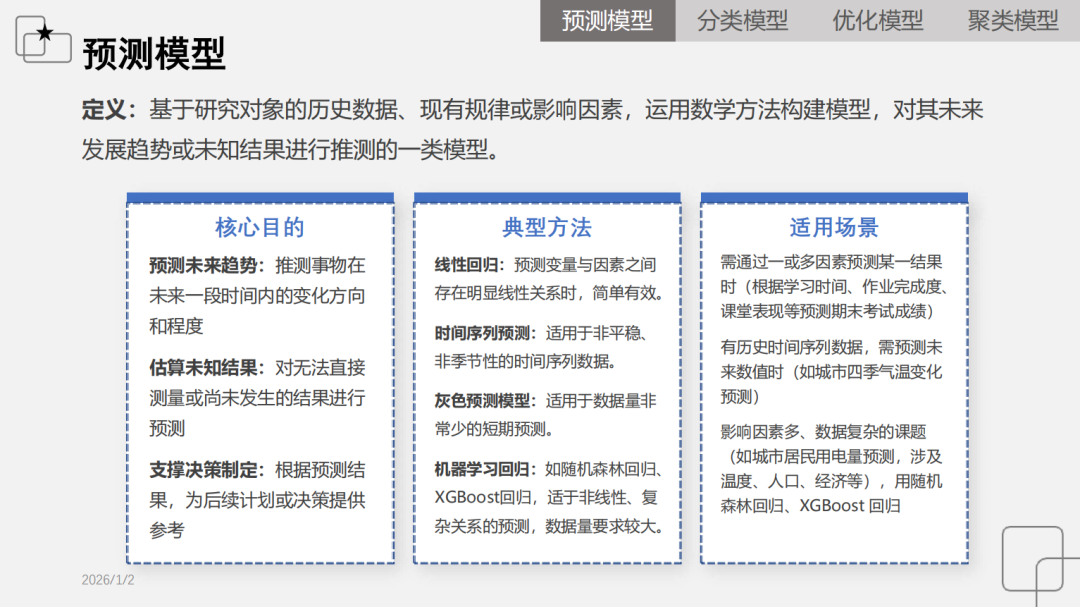The width and height of the screenshot is (1080, 607).
Task: Click the bold 支撑决策制定 term
Action: [206, 470]
